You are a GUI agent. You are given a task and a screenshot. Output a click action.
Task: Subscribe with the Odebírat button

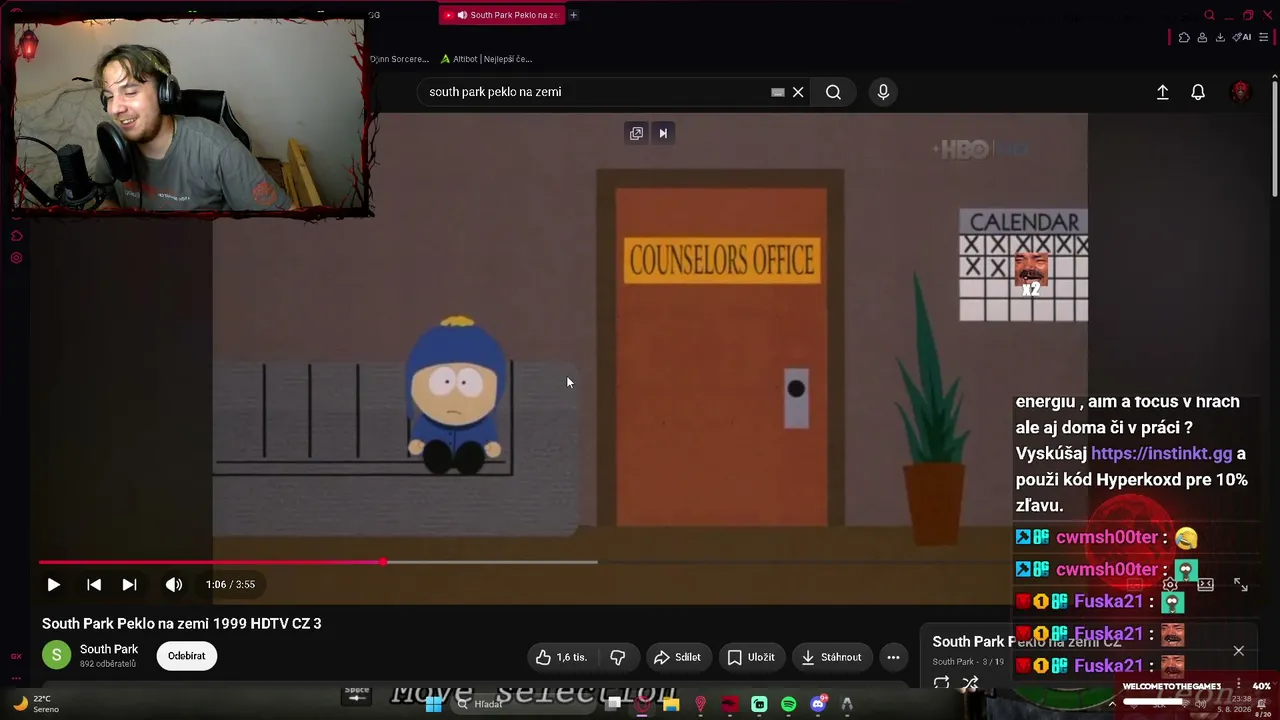(x=186, y=656)
